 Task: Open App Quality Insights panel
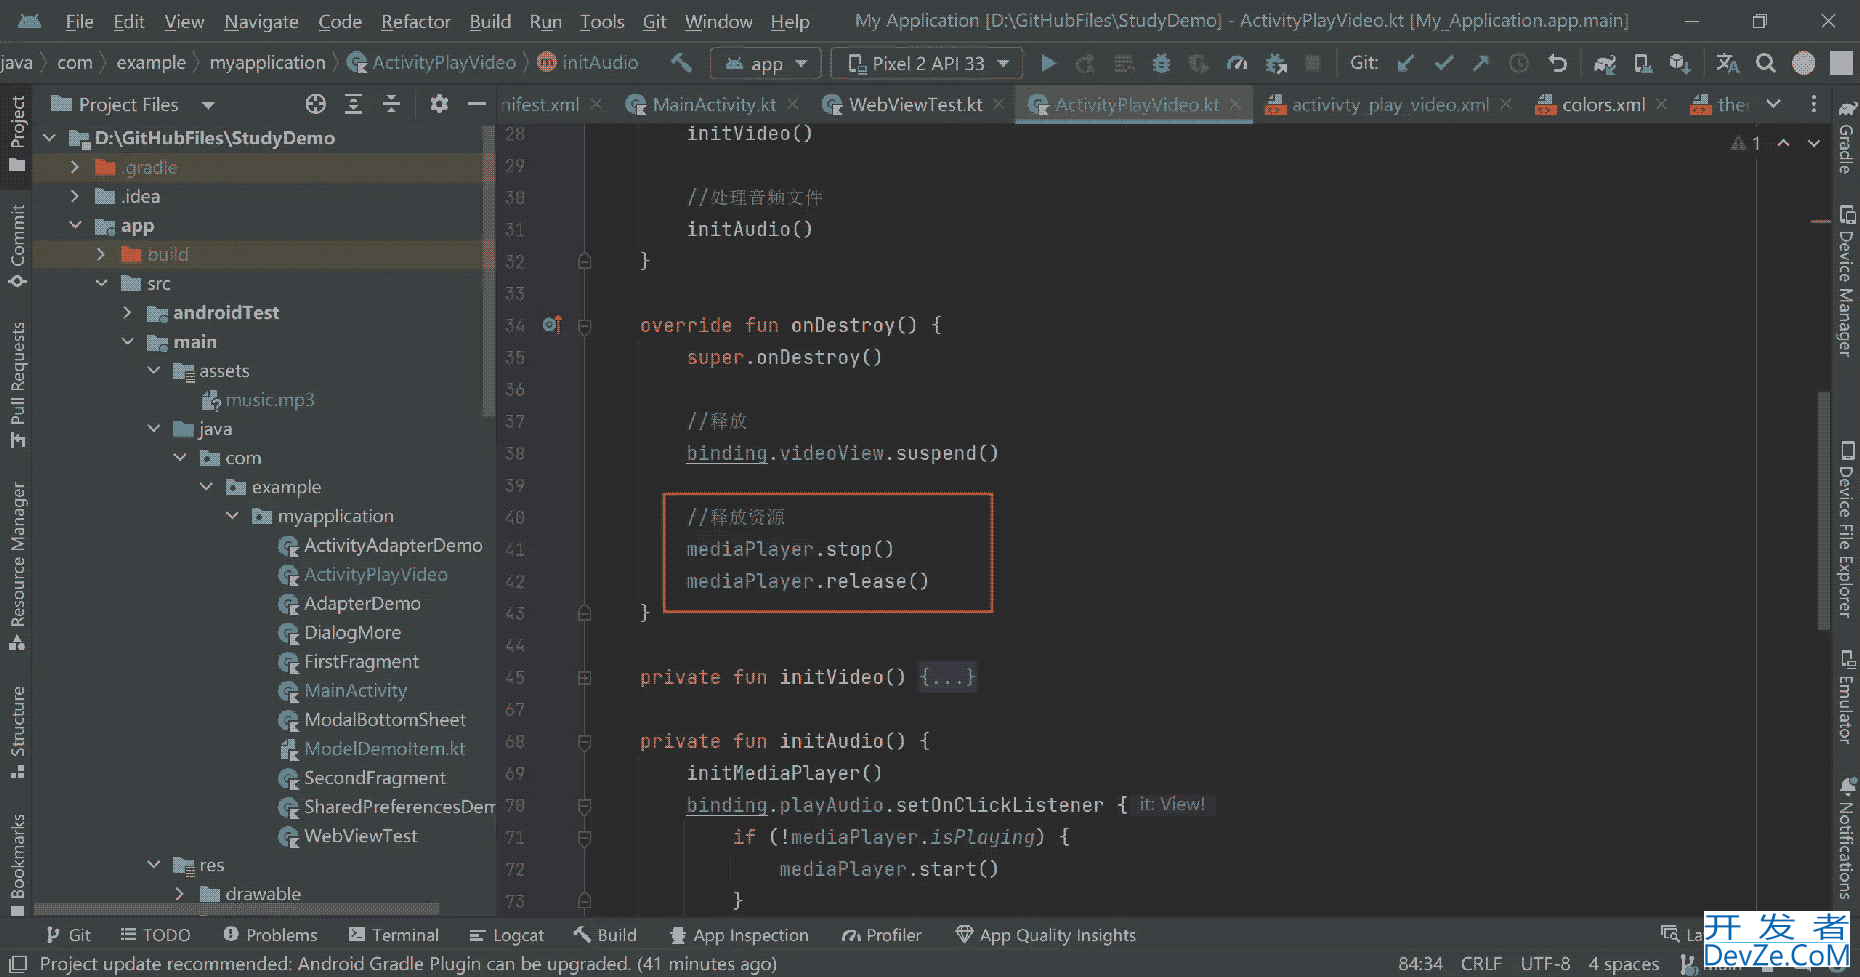pyautogui.click(x=1046, y=935)
